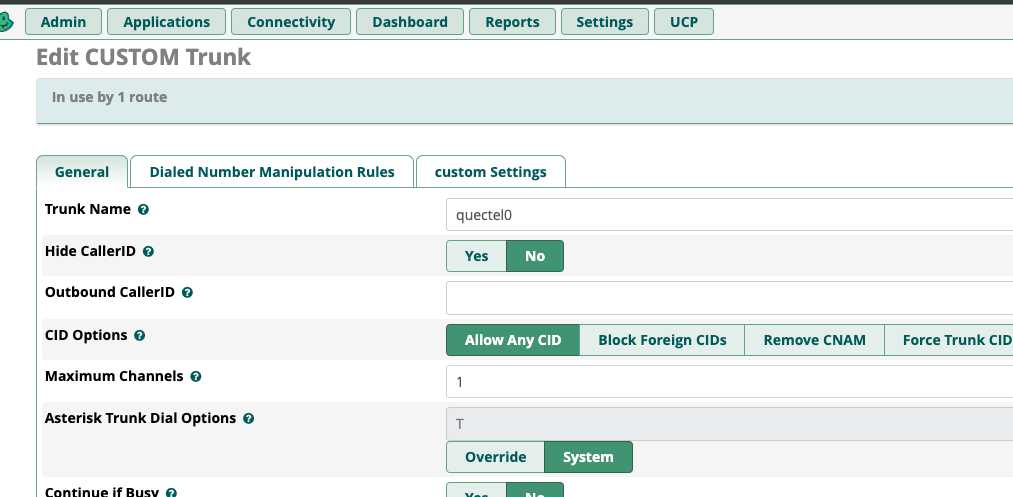Open the Admin dropdown menu
Viewport: 1013px width, 497px height.
[x=63, y=21]
